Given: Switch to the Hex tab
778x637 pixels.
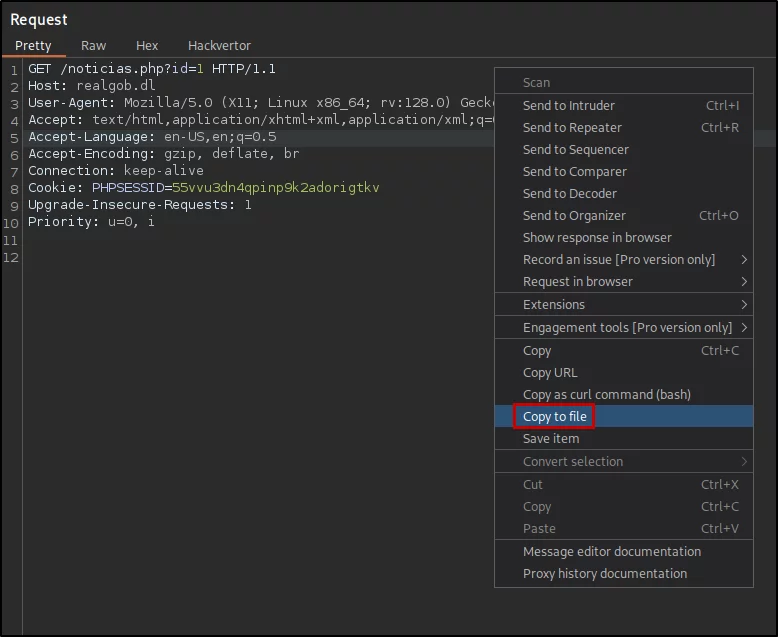Looking at the screenshot, I should tap(147, 46).
